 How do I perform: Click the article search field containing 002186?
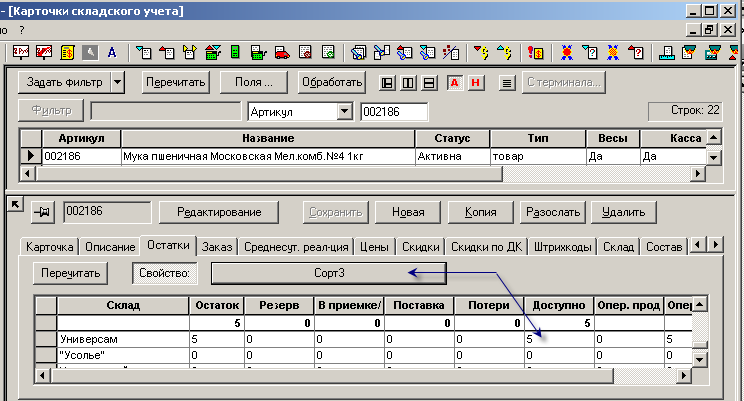[394, 112]
